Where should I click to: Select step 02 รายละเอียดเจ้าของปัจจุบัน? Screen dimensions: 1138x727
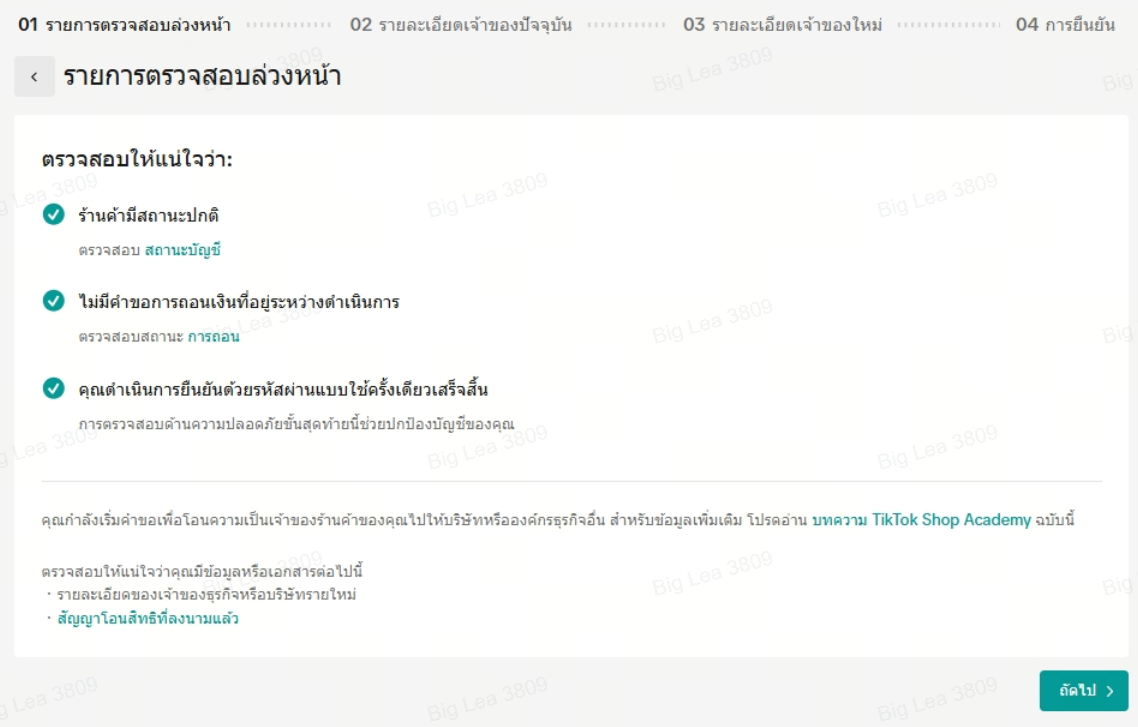point(461,25)
